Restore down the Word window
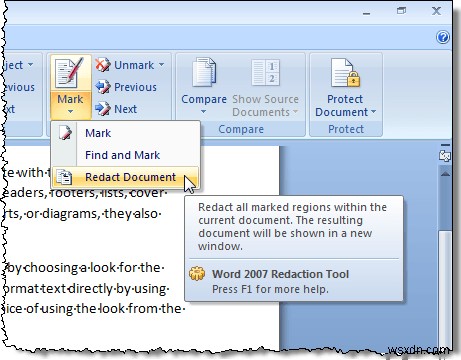The image size is (461, 360). [x=401, y=11]
